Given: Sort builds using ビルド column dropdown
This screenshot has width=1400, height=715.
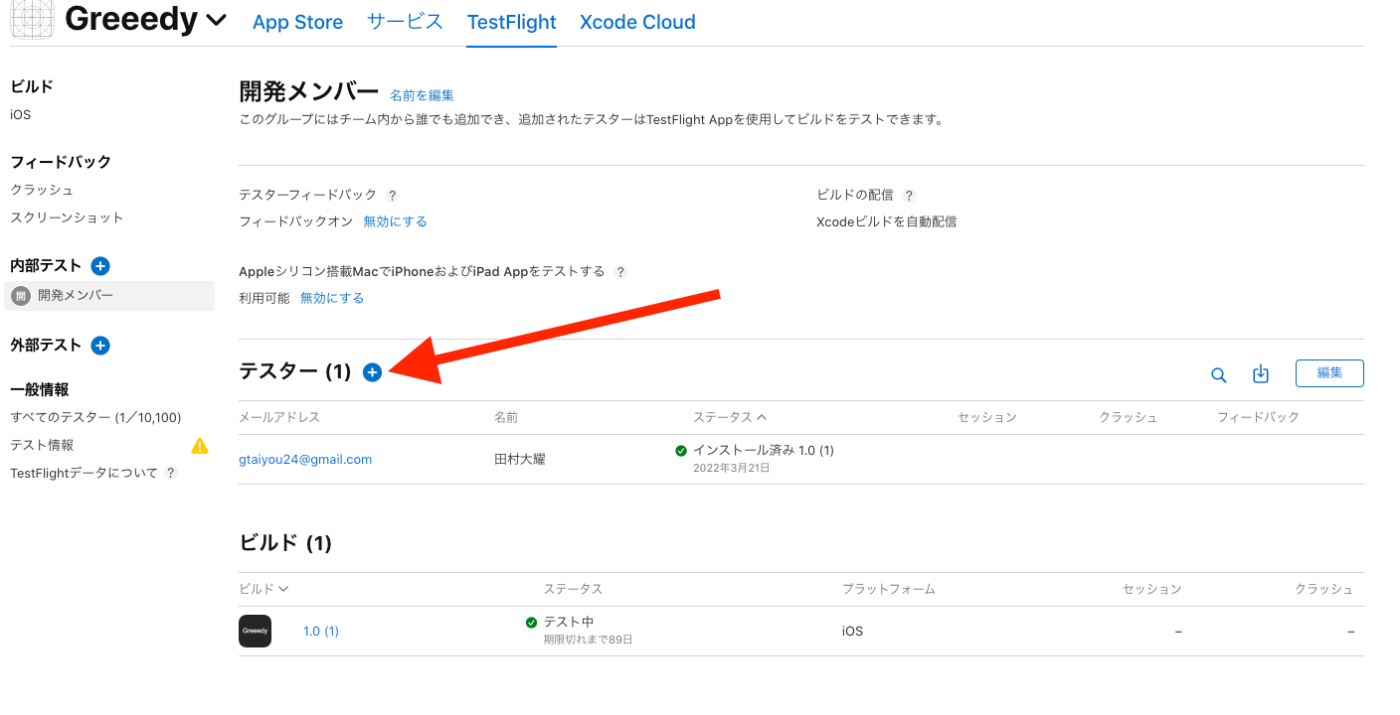Looking at the screenshot, I should (264, 590).
